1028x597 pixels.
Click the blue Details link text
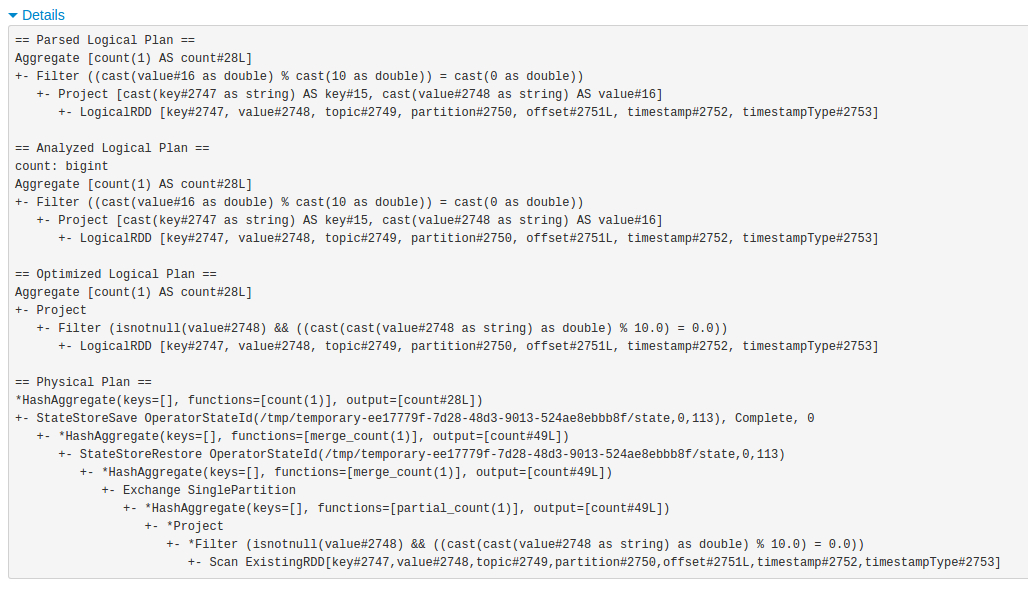[x=43, y=15]
